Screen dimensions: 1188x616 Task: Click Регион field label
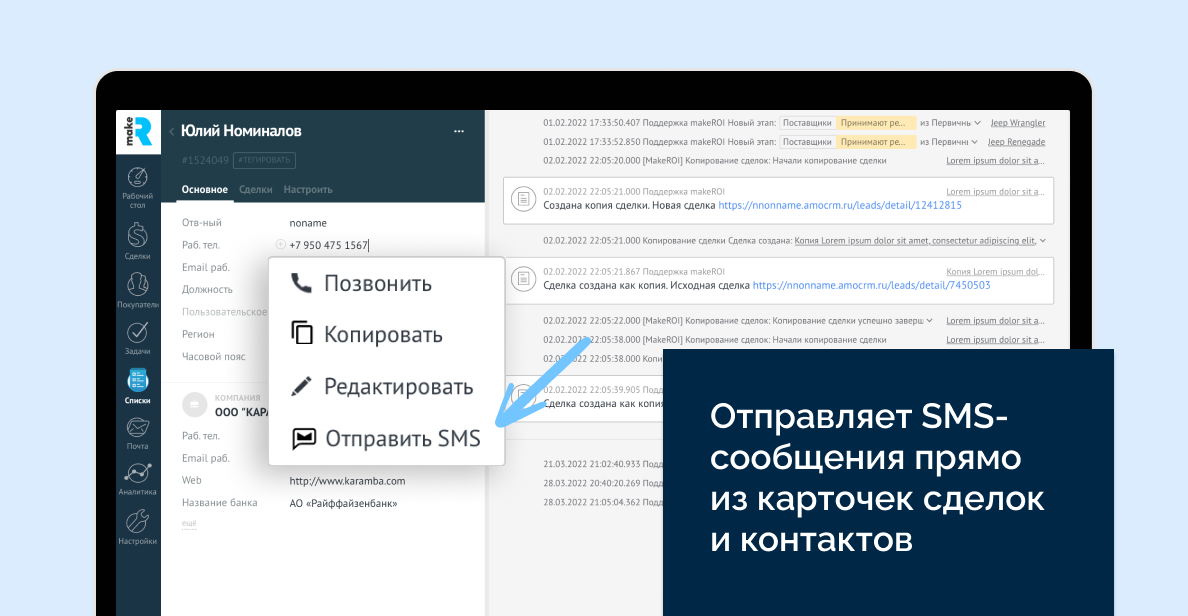pos(198,334)
